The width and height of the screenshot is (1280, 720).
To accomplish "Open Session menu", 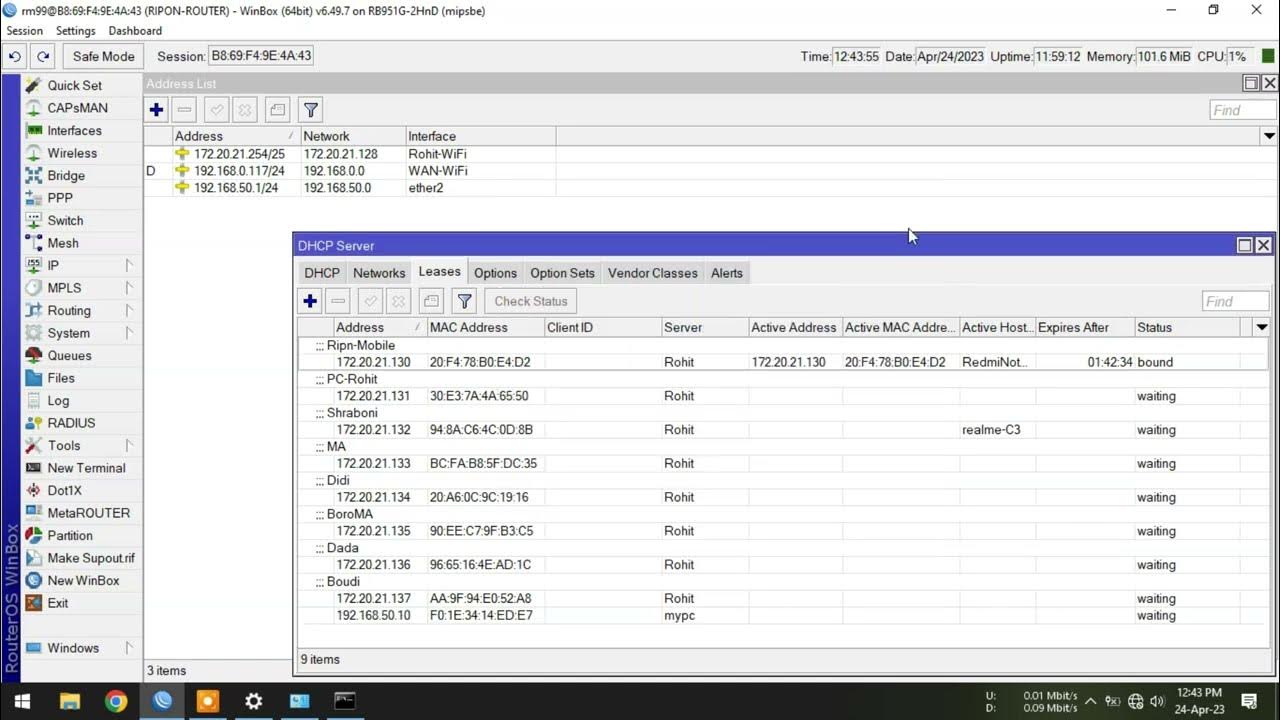I will 25,31.
